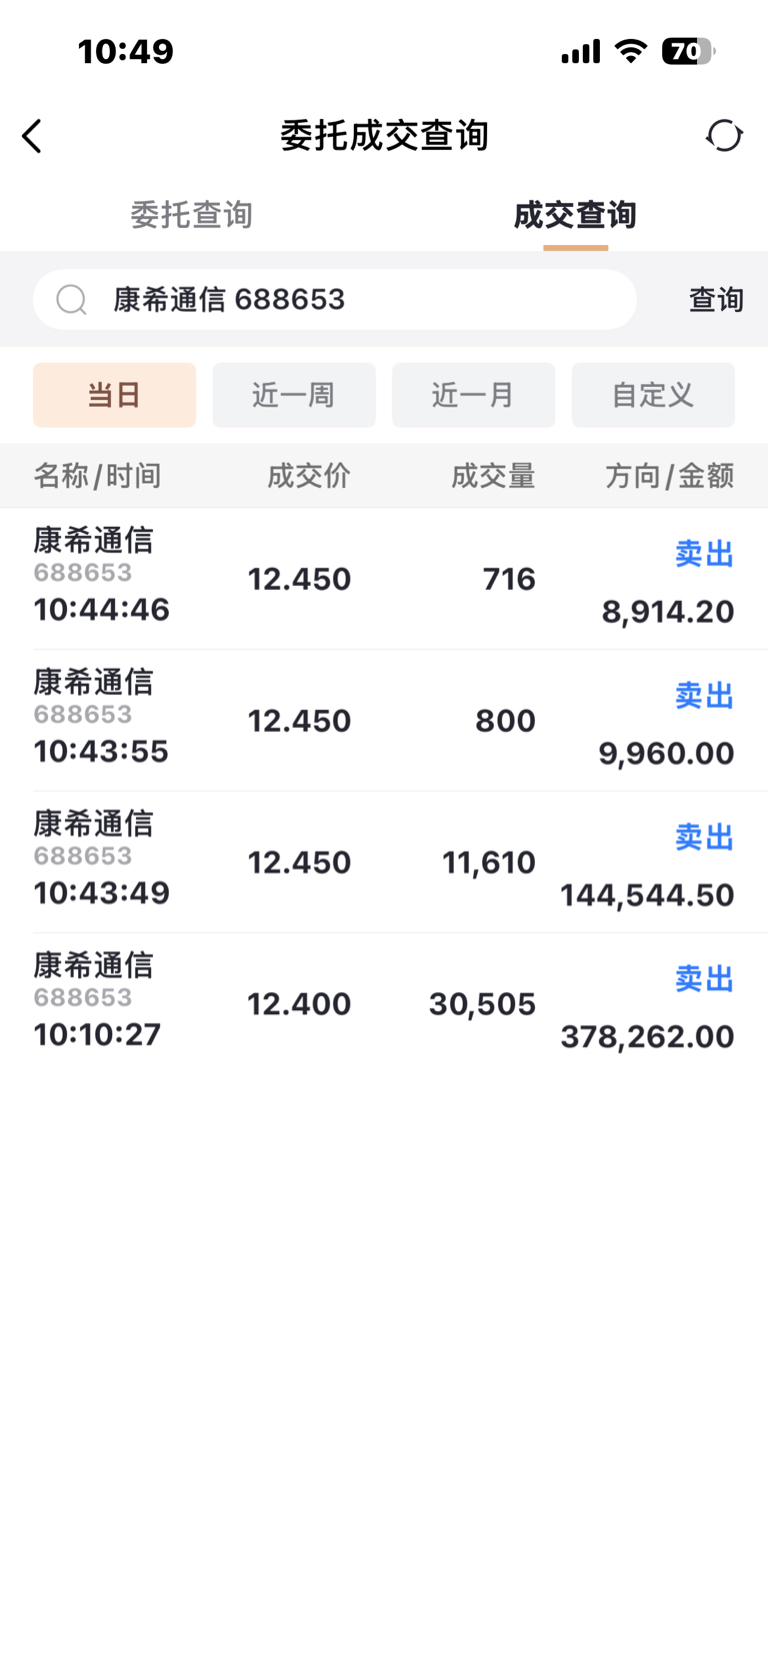Select the 近一周 date filter
This screenshot has height=1663, width=768.
(294, 395)
